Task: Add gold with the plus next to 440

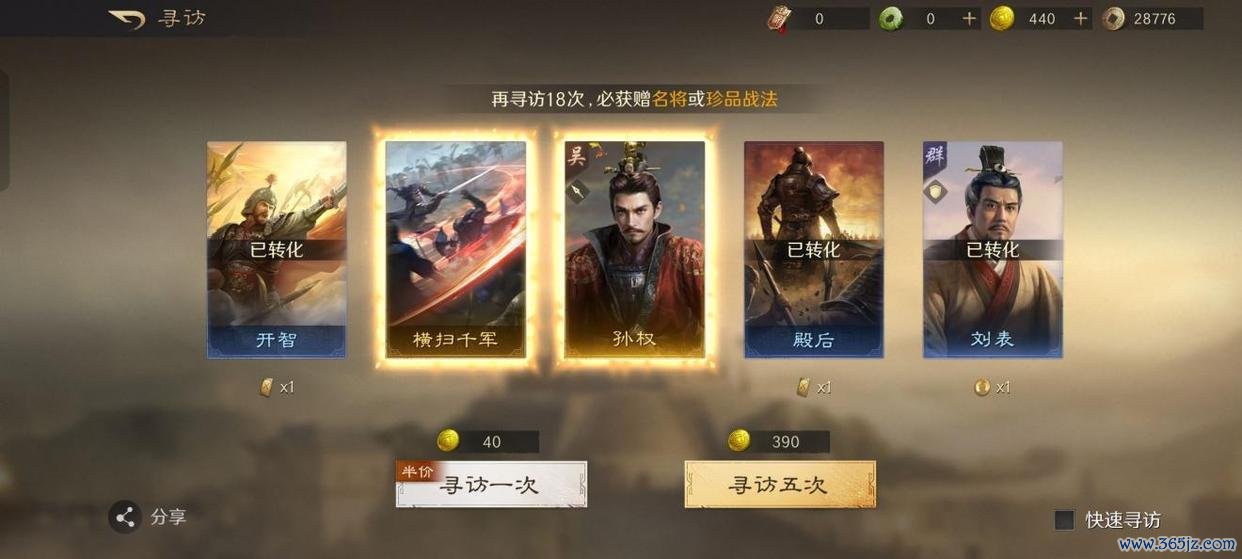Action: pyautogui.click(x=1080, y=18)
